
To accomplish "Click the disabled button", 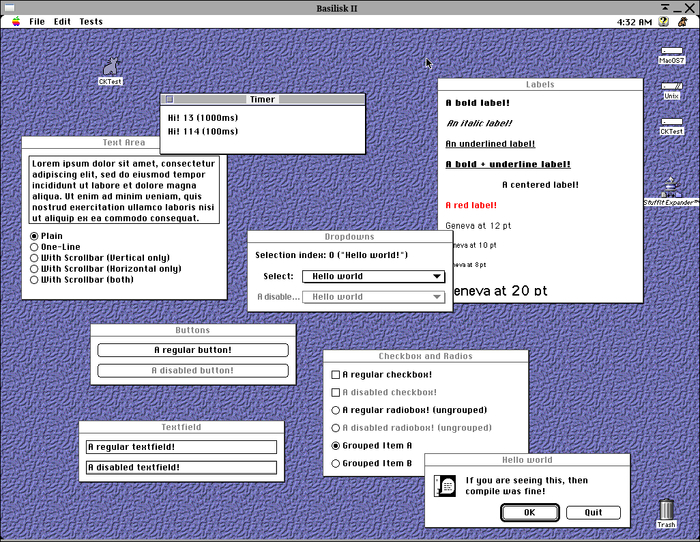I will [193, 371].
